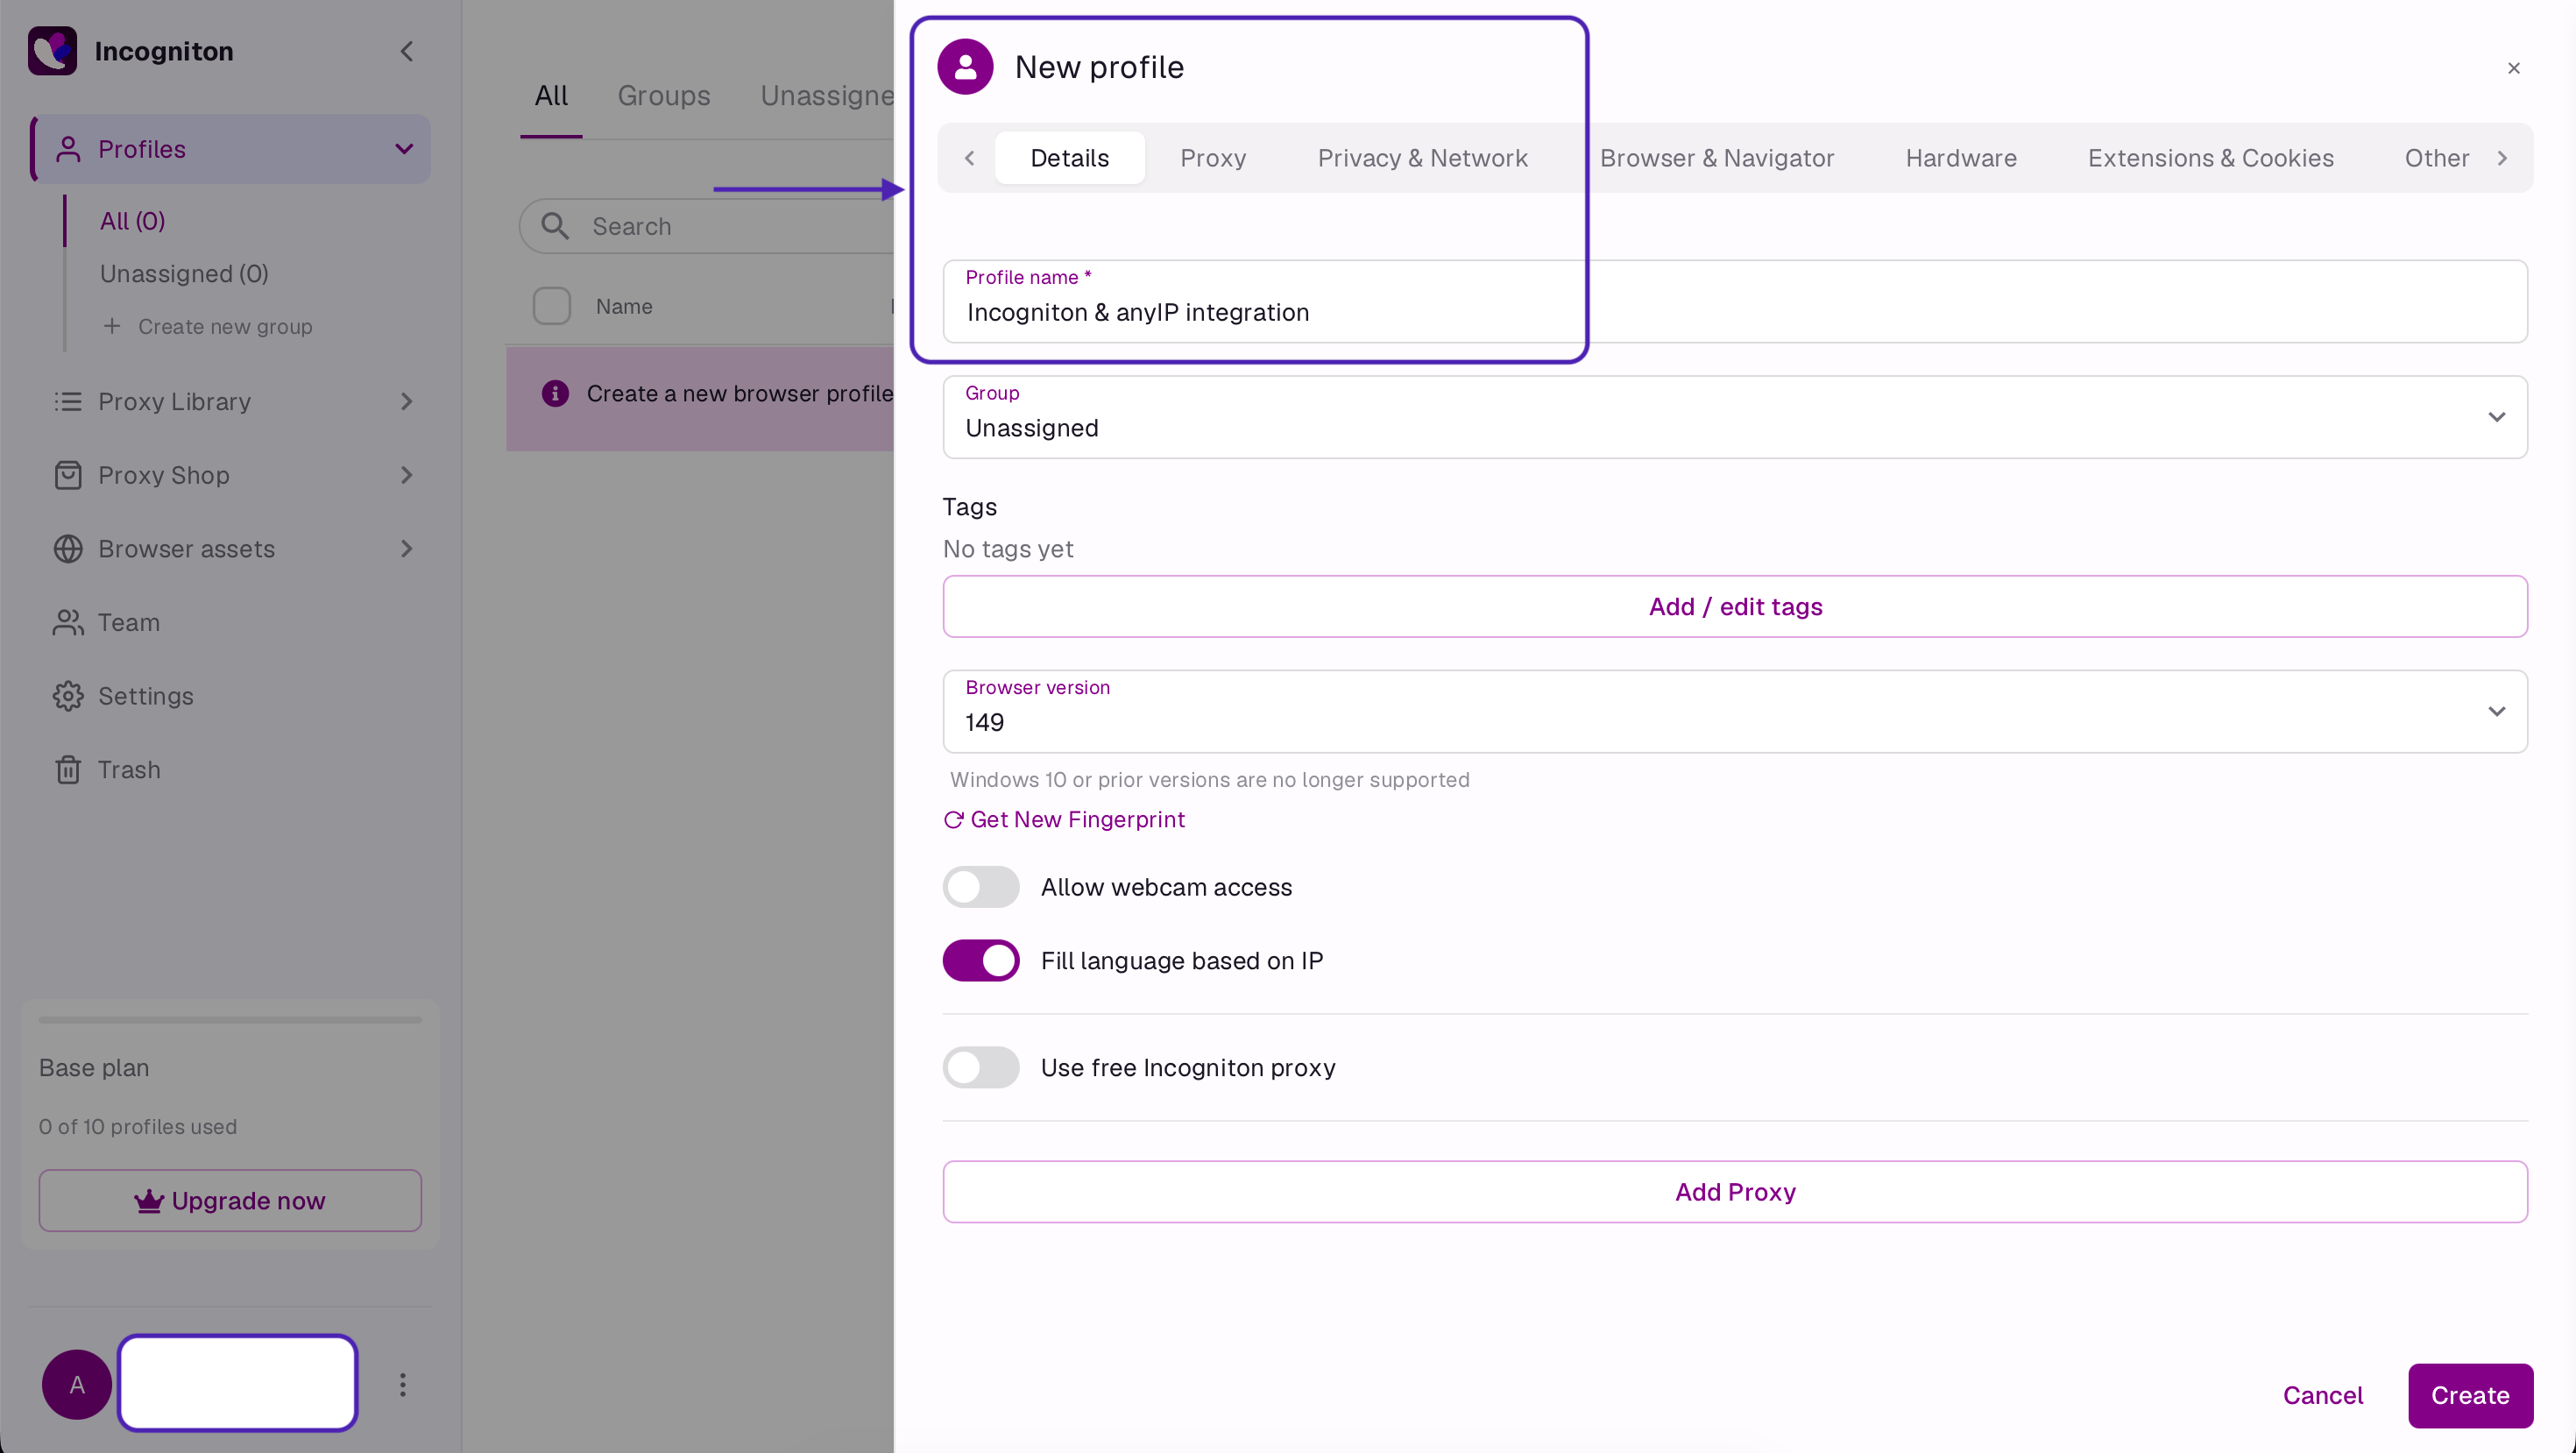Switch to the Details tab

coord(1069,158)
